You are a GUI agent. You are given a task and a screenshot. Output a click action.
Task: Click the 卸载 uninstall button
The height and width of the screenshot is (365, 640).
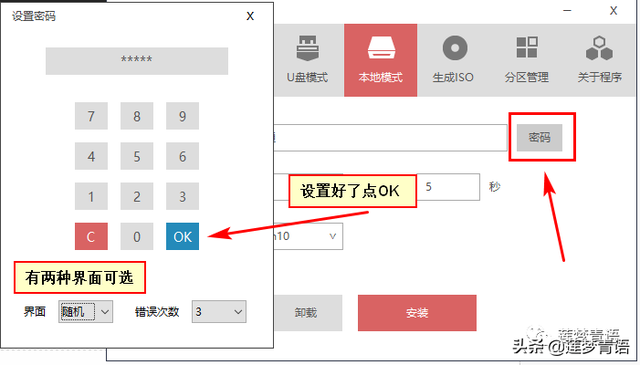coord(308,313)
